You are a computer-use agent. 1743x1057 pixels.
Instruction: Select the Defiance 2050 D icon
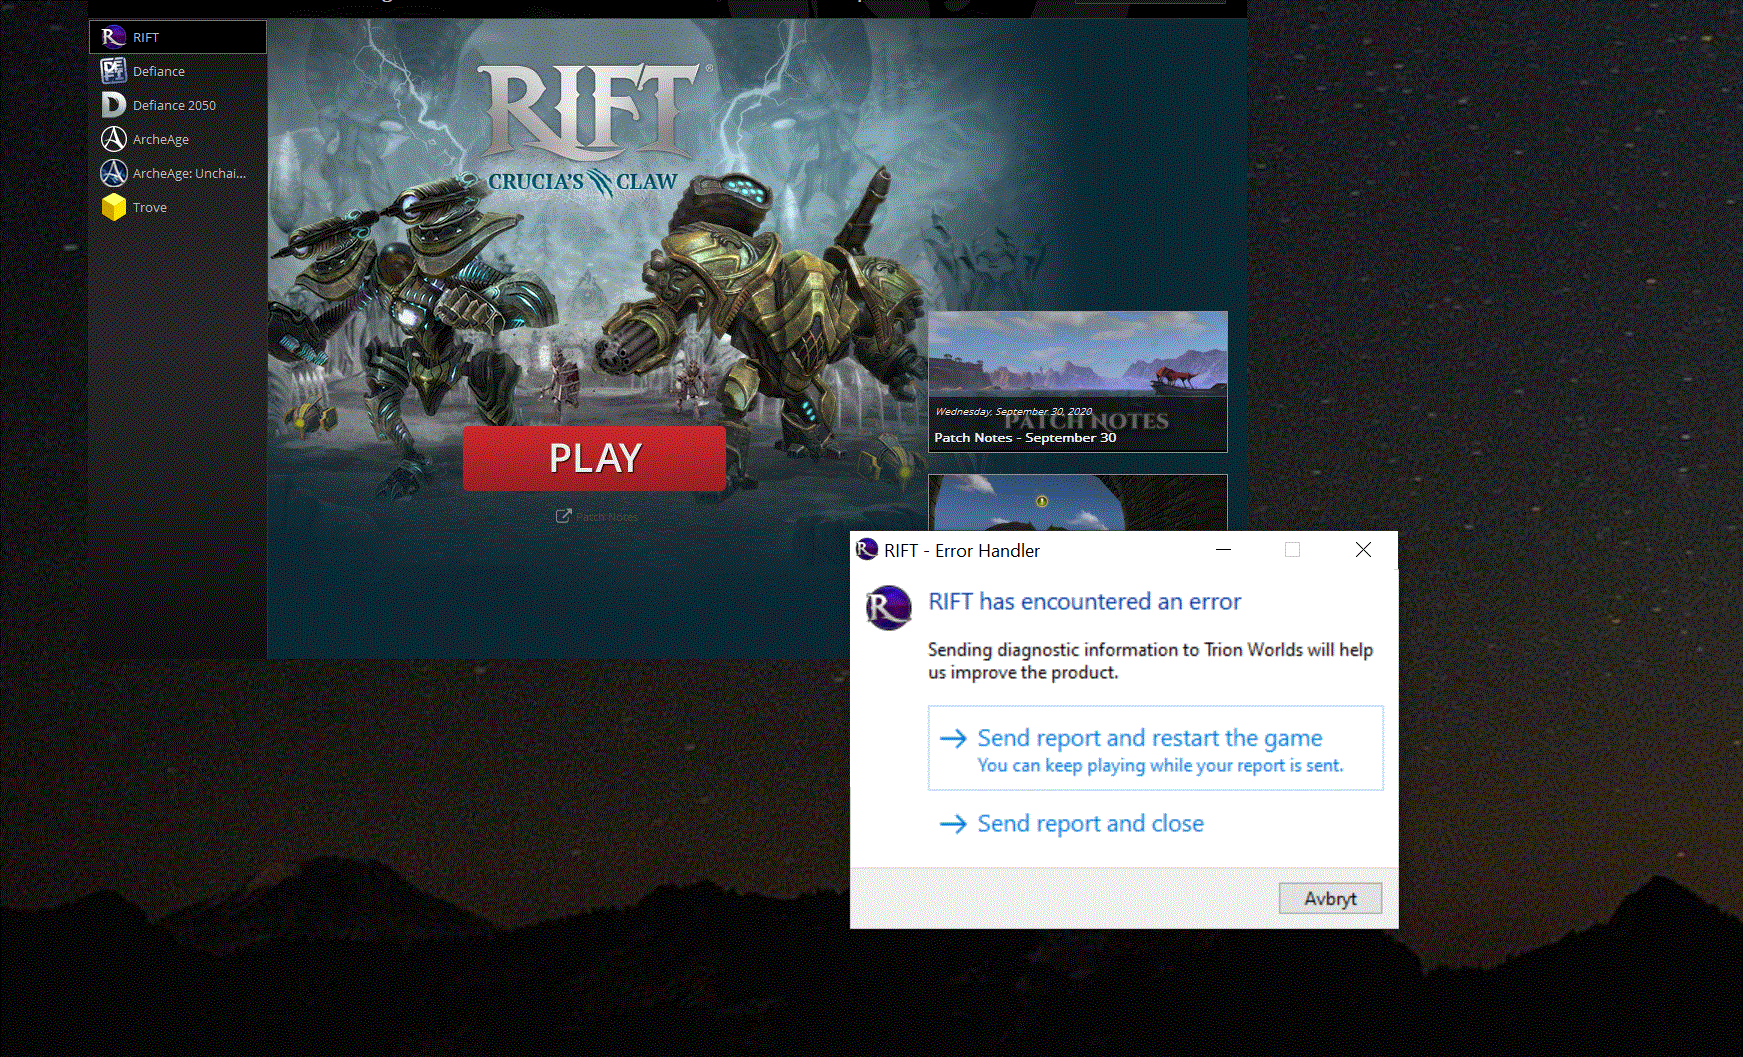tap(114, 105)
